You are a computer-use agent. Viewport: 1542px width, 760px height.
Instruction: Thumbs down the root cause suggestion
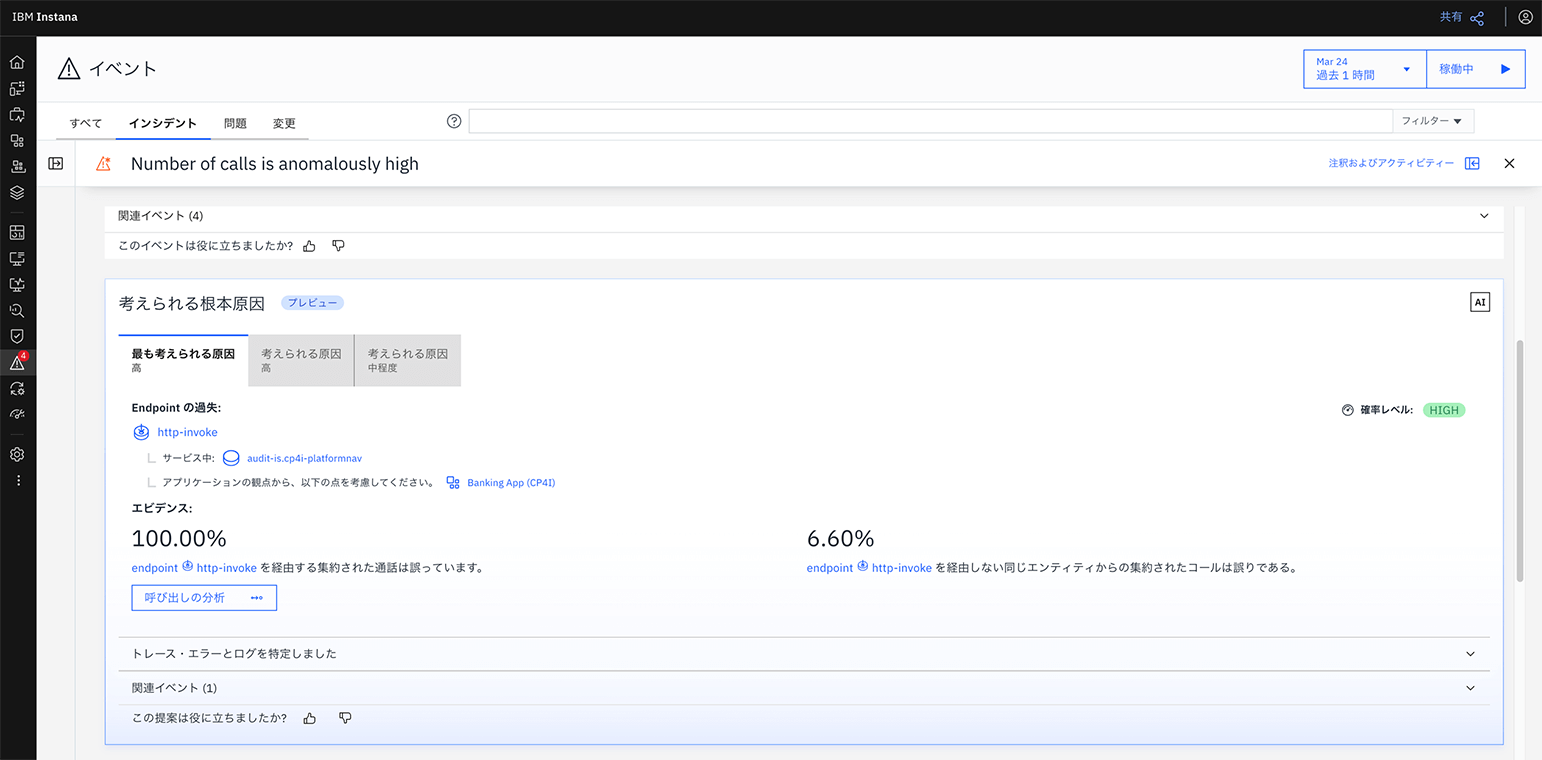(345, 718)
